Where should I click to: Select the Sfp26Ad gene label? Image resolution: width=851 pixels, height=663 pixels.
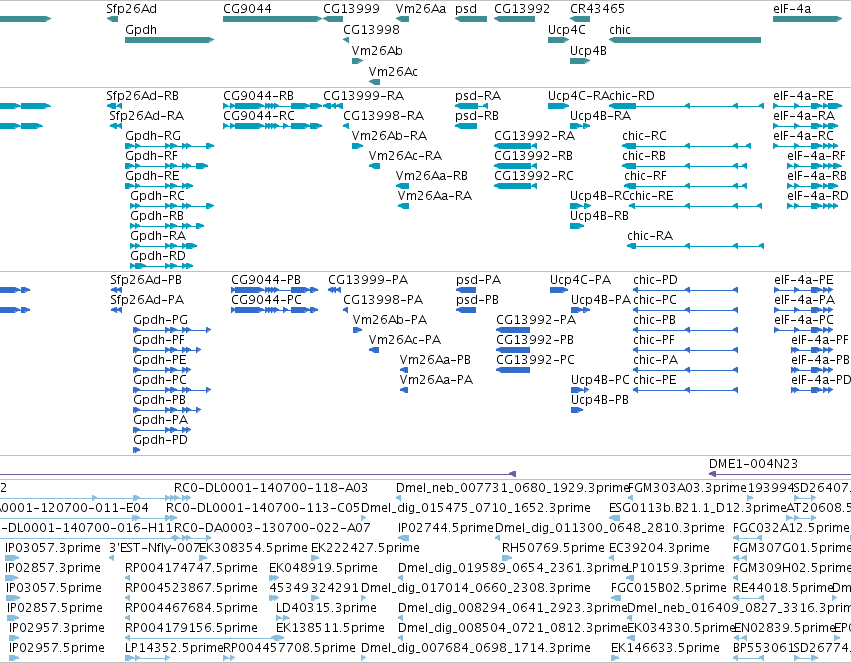[x=131, y=9]
